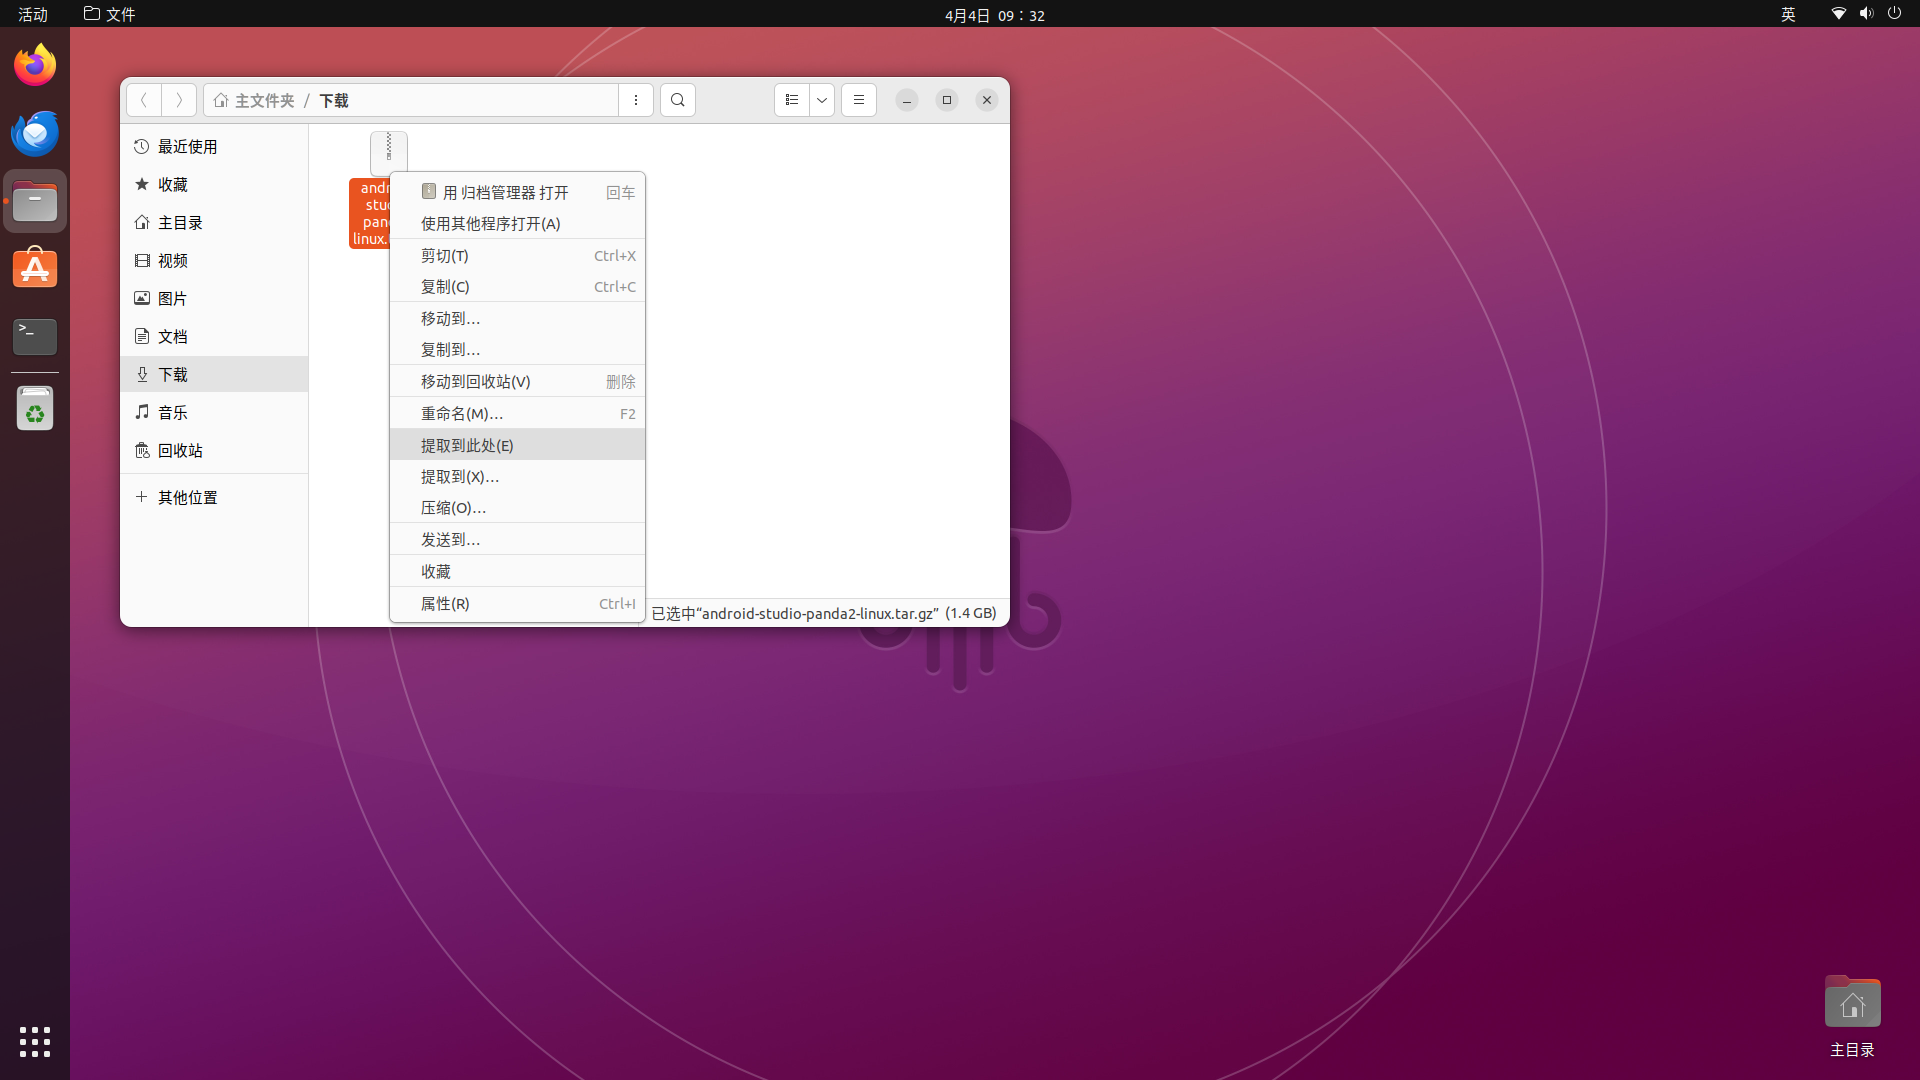
Task: Click the back navigation arrow
Action: (144, 100)
